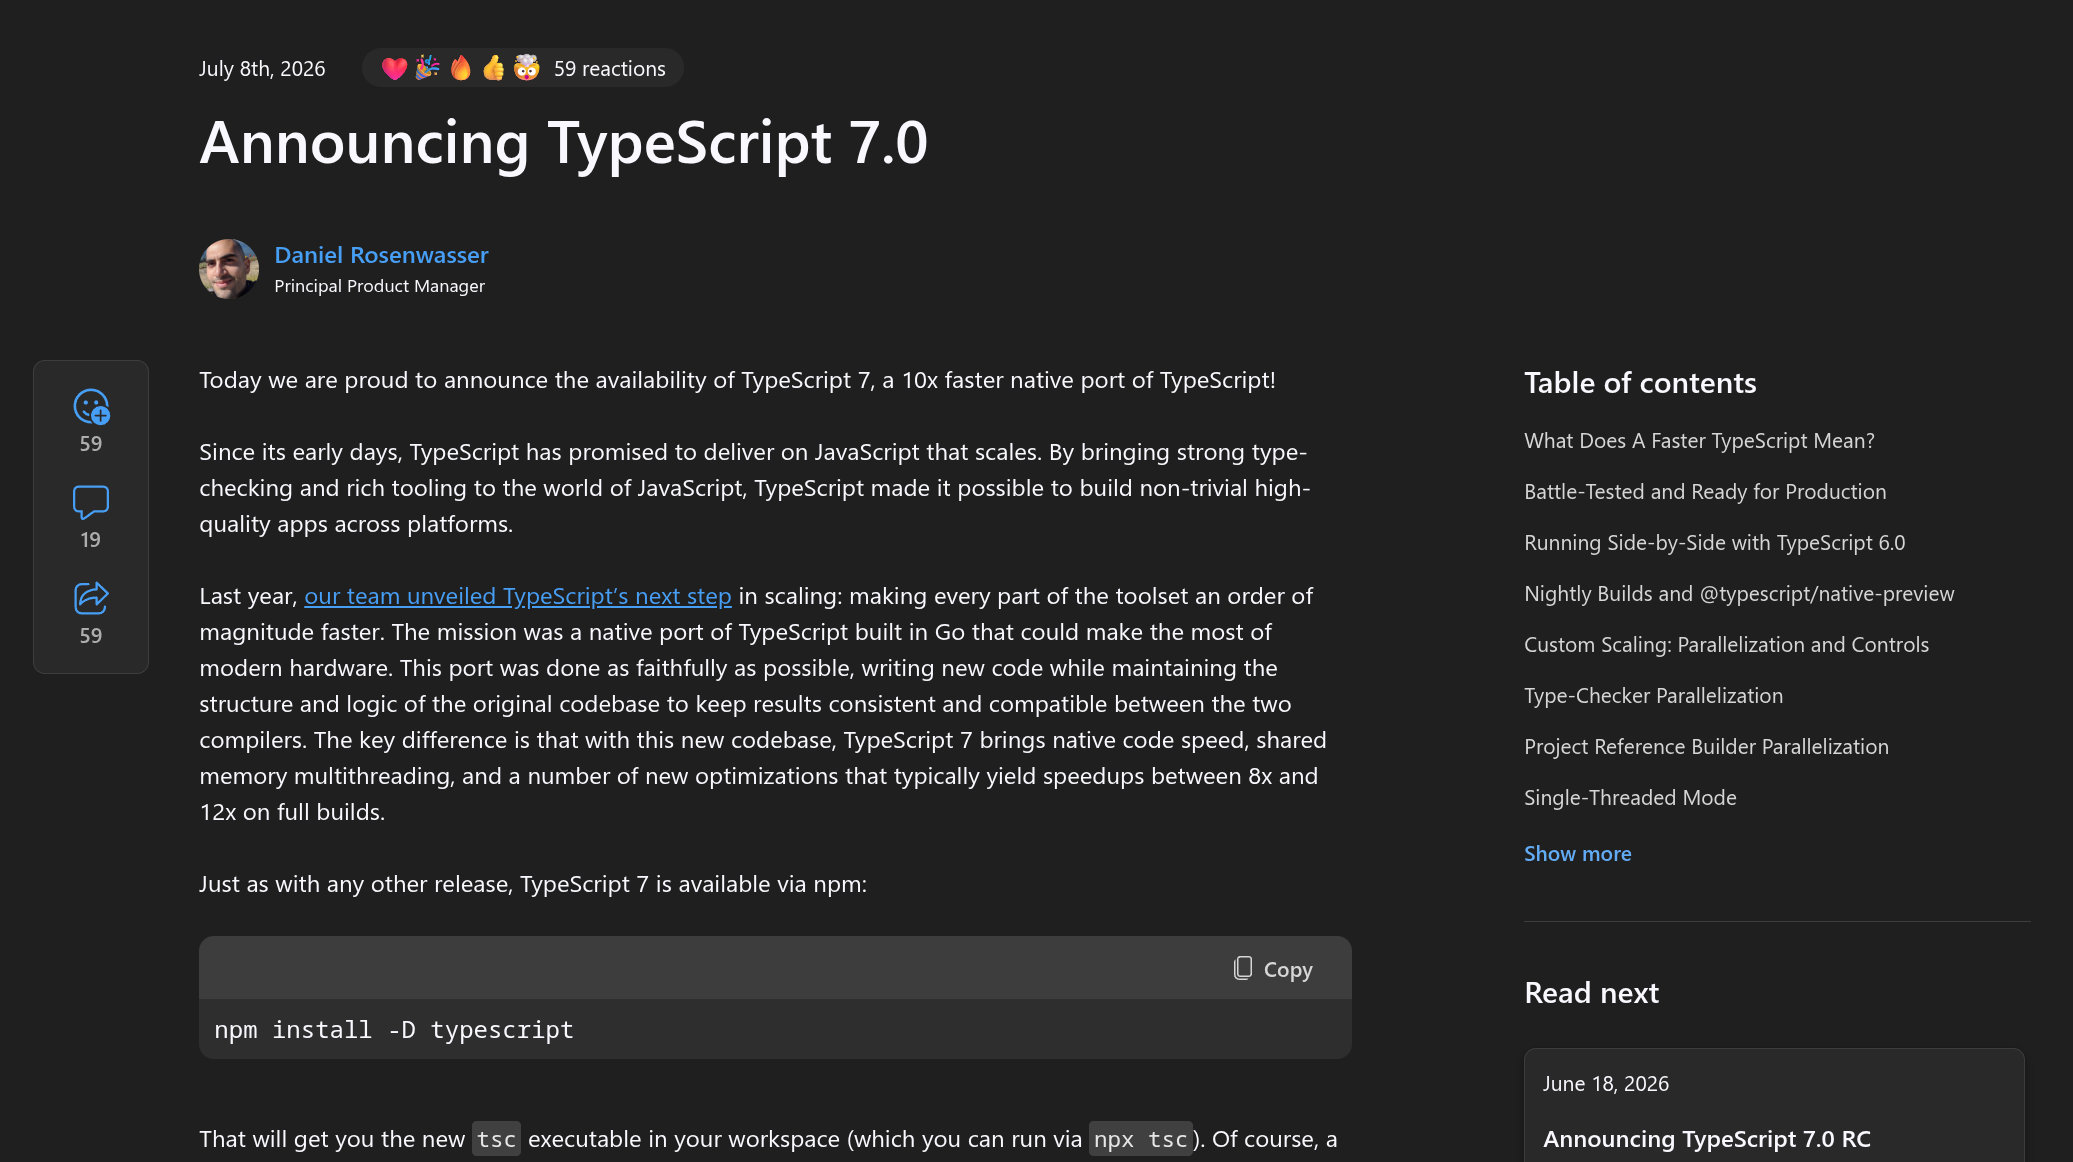Click the fire reaction emoji
The image size is (2073, 1162).
point(460,68)
